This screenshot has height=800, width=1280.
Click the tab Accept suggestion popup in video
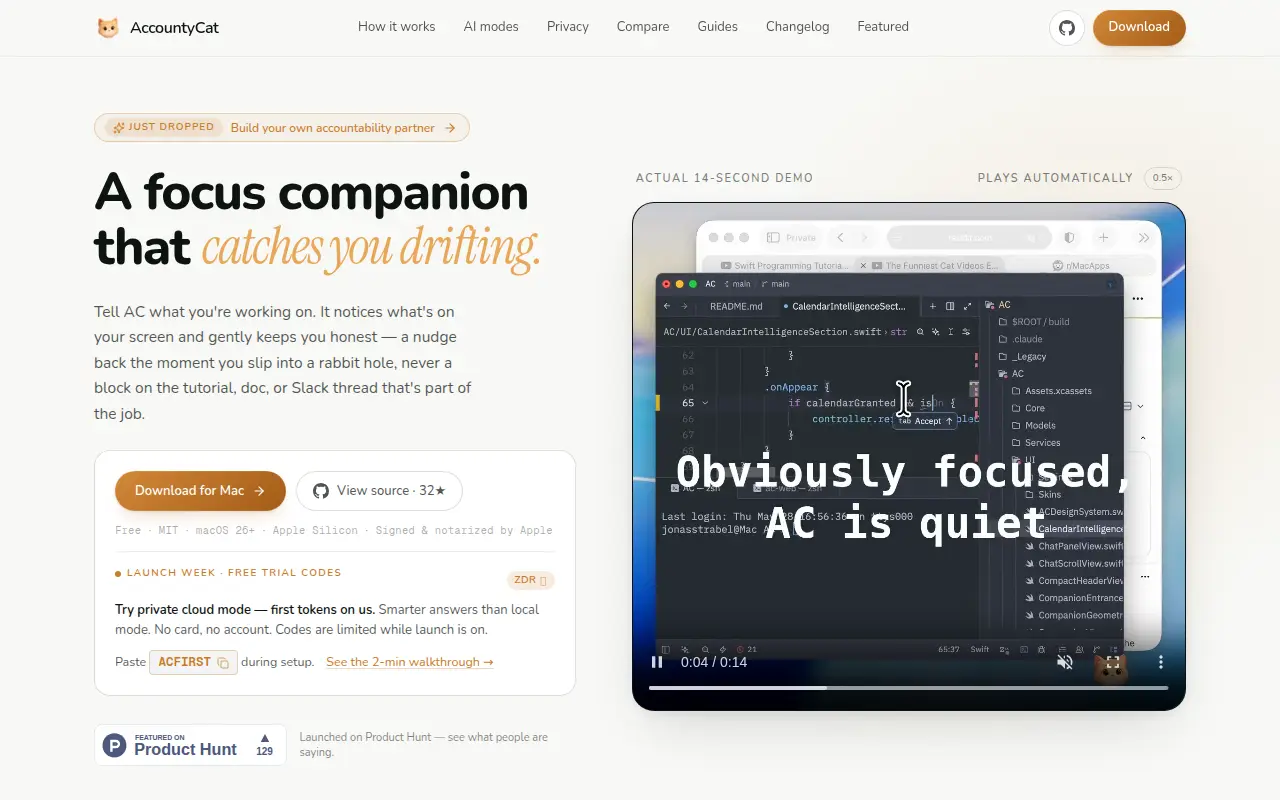(x=925, y=421)
